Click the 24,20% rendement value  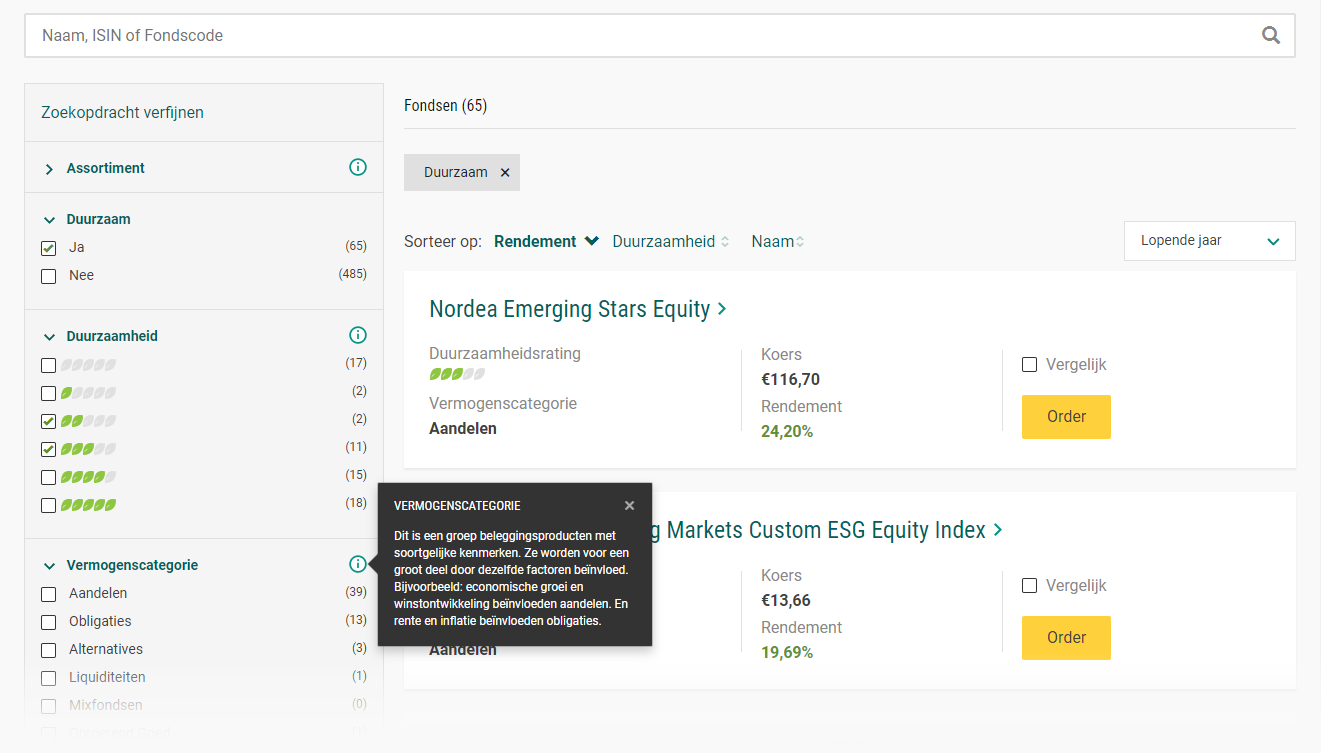pos(787,431)
